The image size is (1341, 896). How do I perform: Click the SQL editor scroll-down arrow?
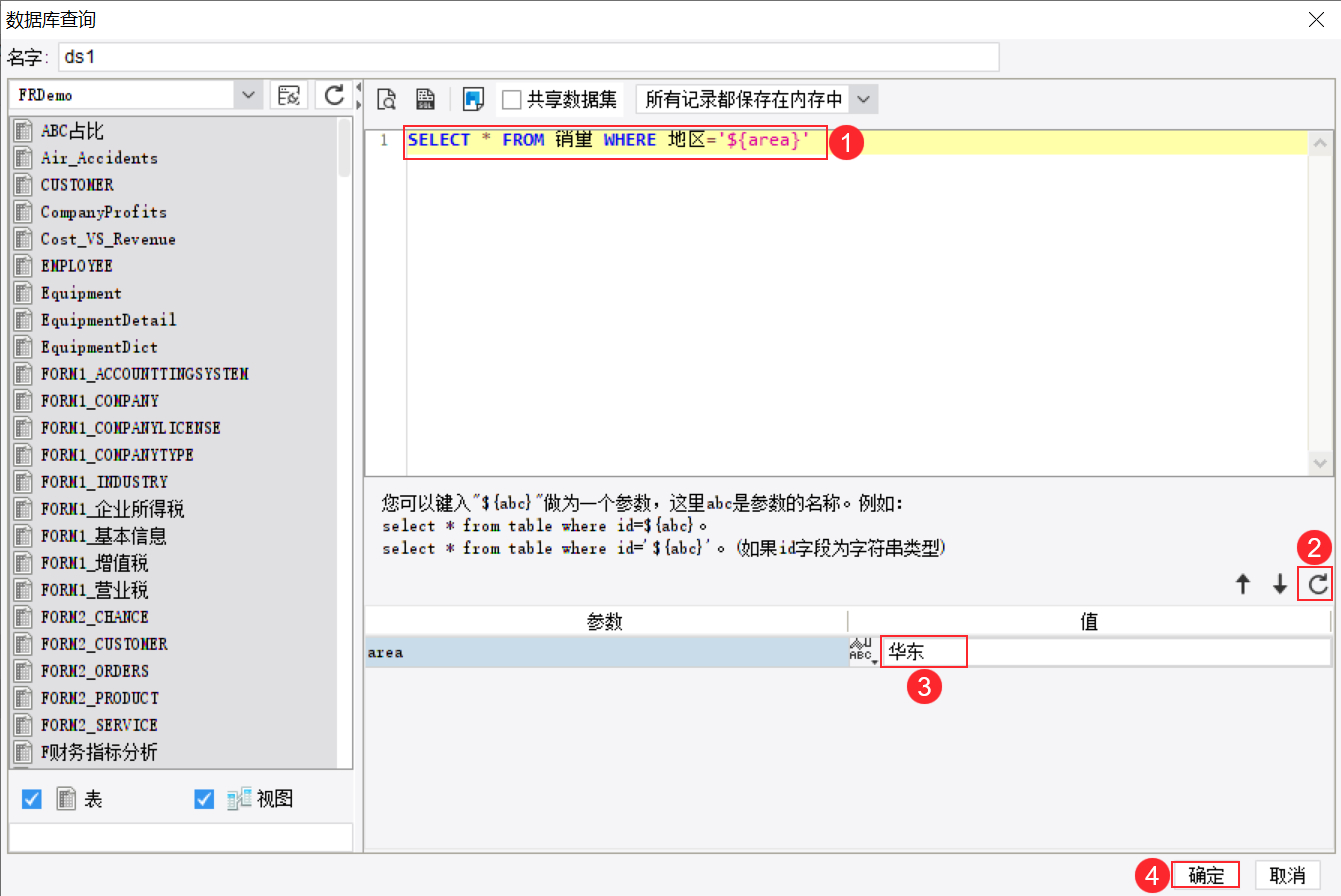pos(1319,463)
